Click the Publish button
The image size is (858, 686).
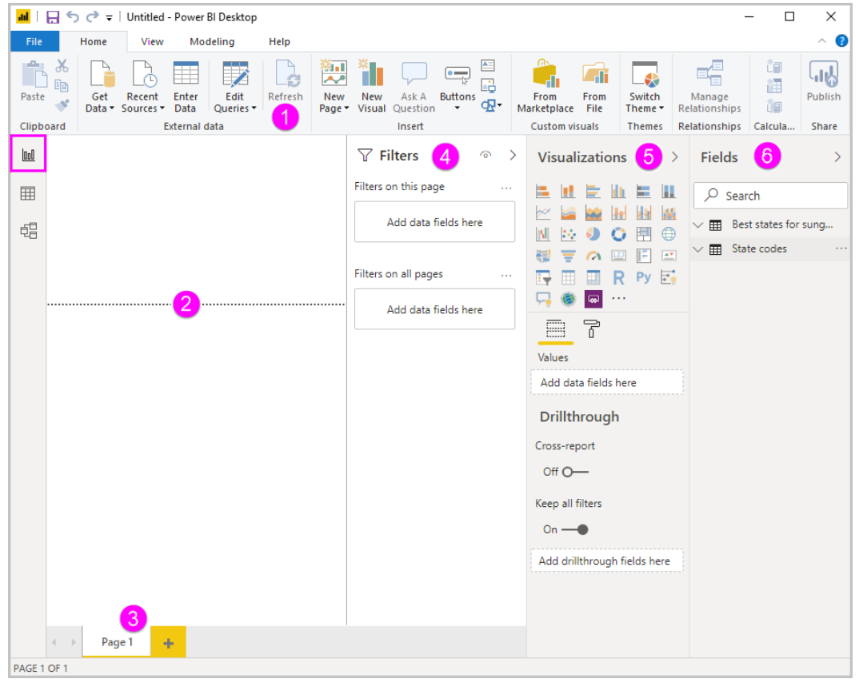point(824,81)
